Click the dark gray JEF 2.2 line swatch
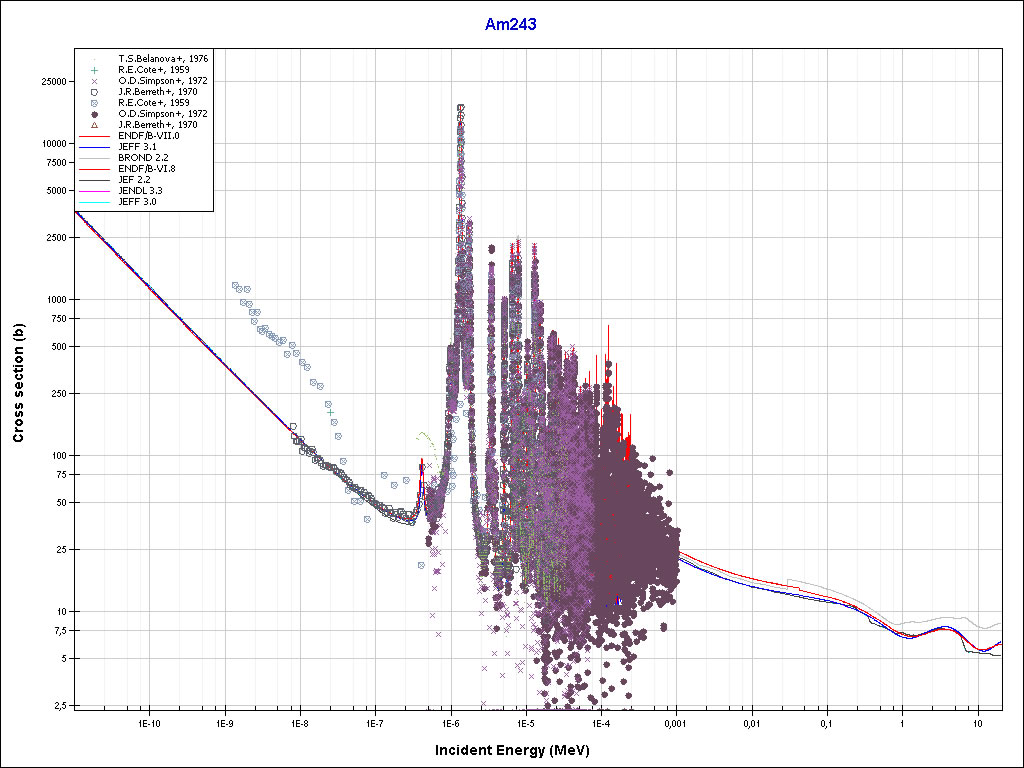This screenshot has width=1024, height=768. 95,180
